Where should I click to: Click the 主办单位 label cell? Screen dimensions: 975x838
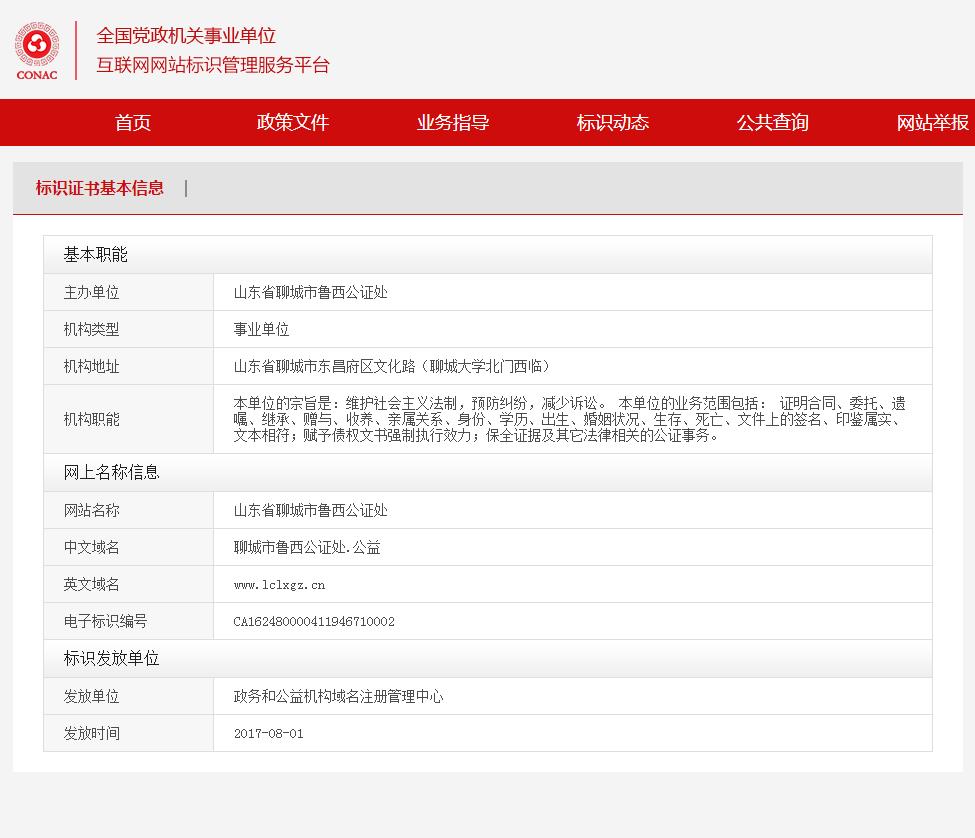(x=129, y=292)
